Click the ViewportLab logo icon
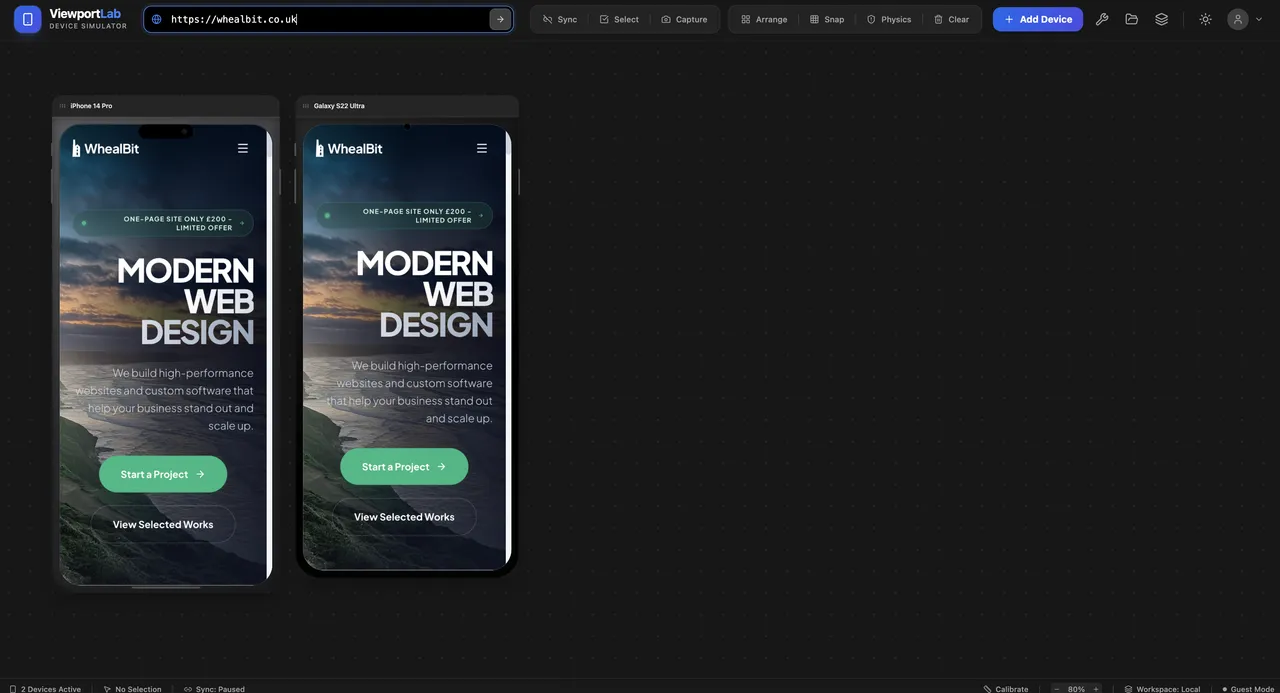 coord(27,19)
